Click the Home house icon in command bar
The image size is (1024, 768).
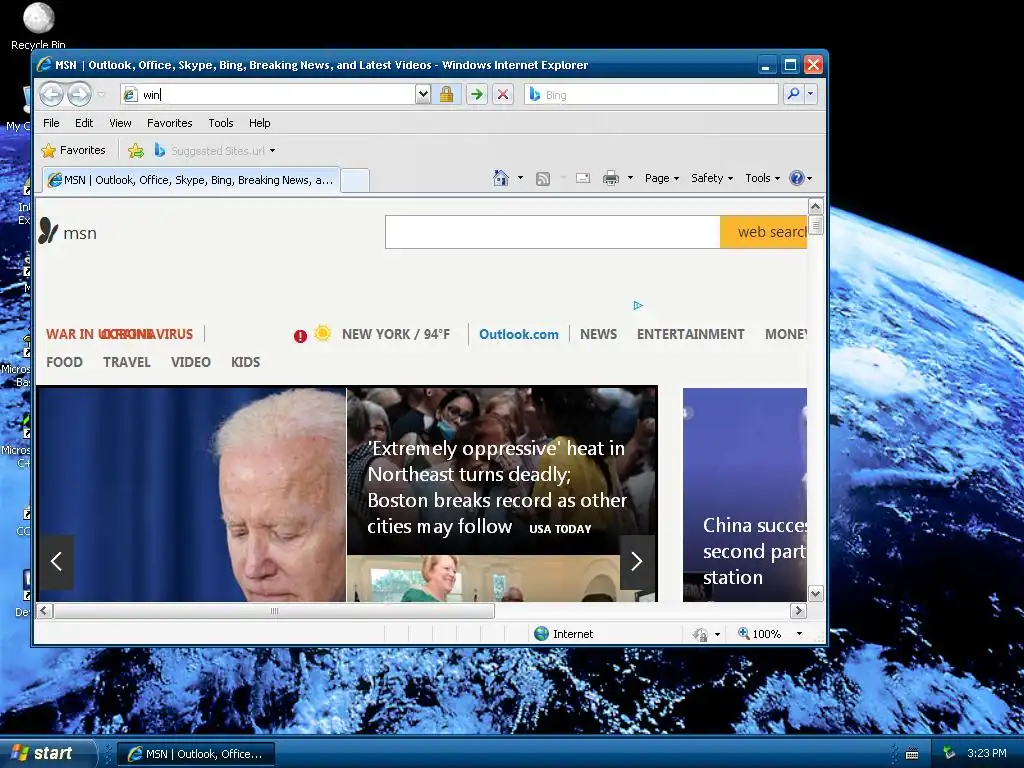pyautogui.click(x=501, y=178)
